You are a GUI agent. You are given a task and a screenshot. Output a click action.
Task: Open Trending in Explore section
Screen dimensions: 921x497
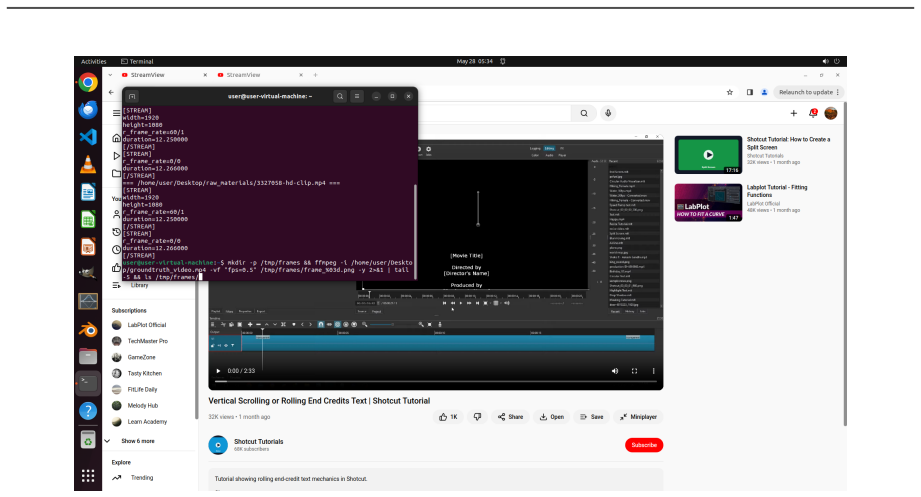[141, 478]
